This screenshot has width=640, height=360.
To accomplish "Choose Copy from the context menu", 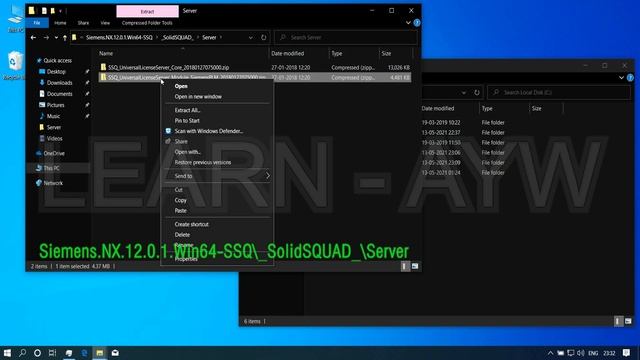I will coord(180,200).
